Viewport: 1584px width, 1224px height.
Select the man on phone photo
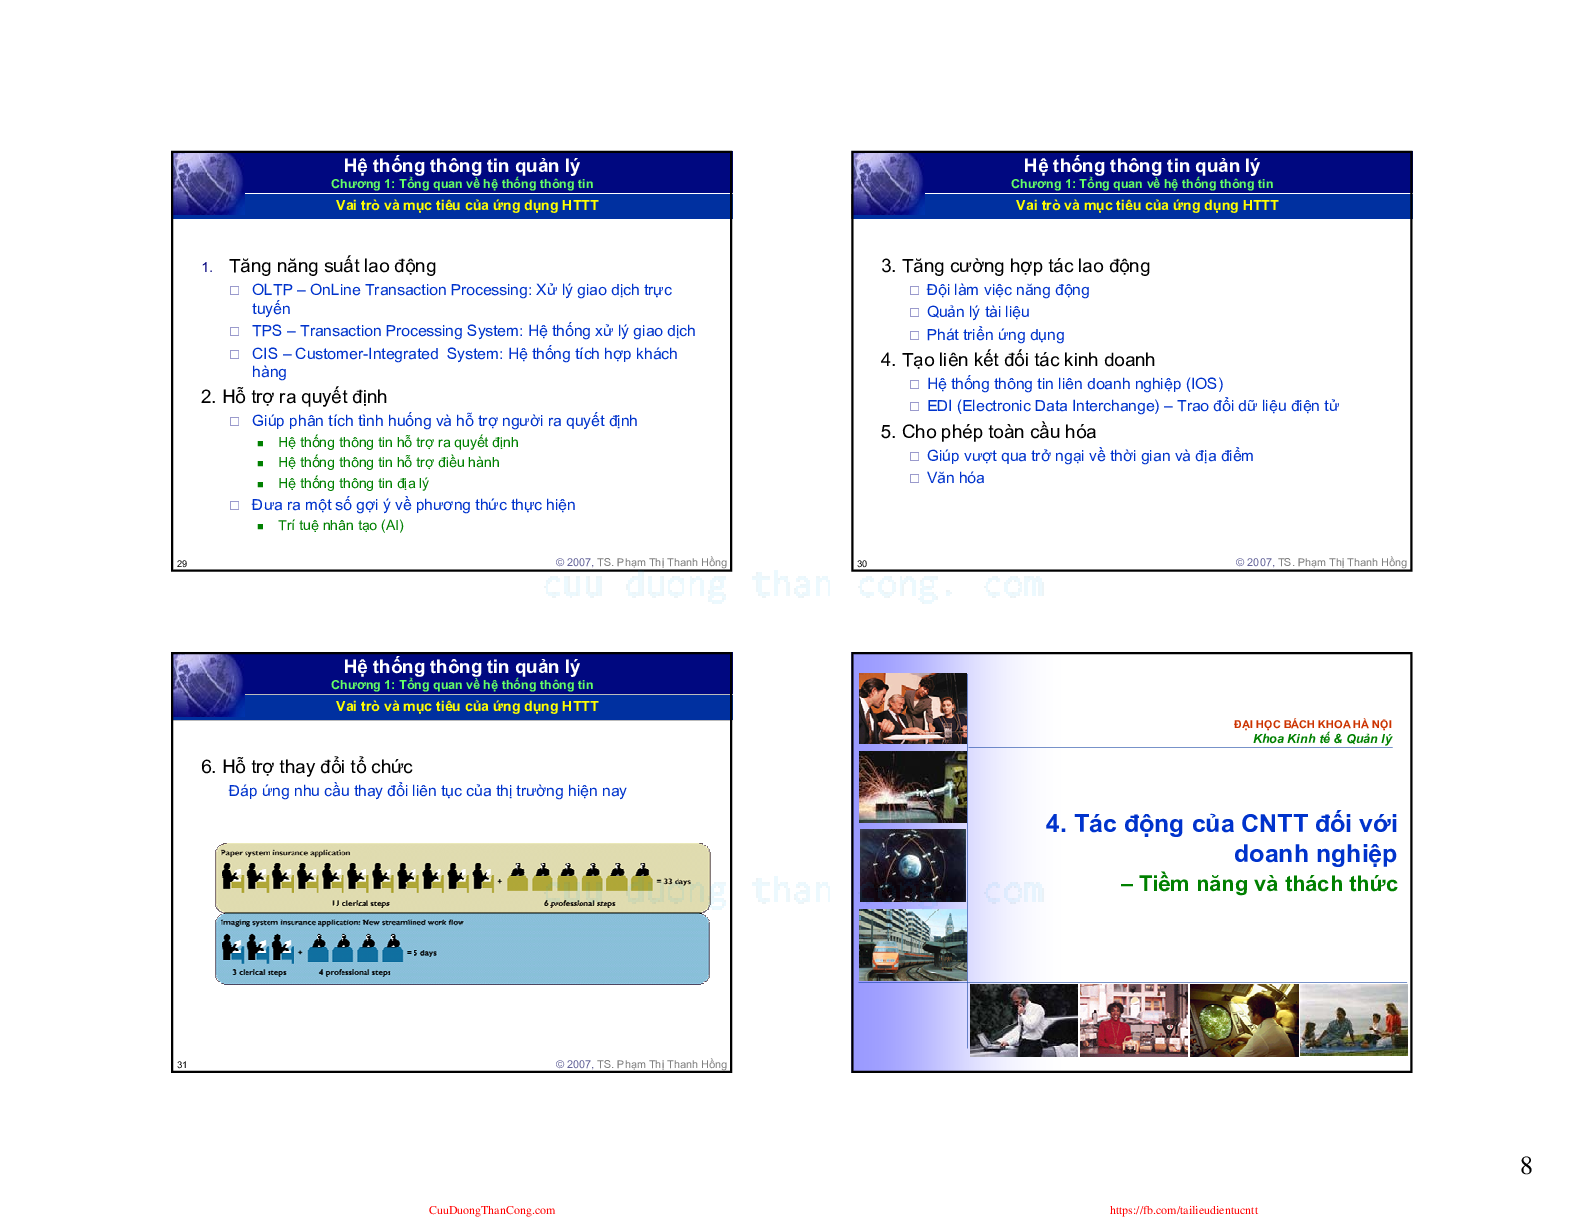coord(1023,1020)
